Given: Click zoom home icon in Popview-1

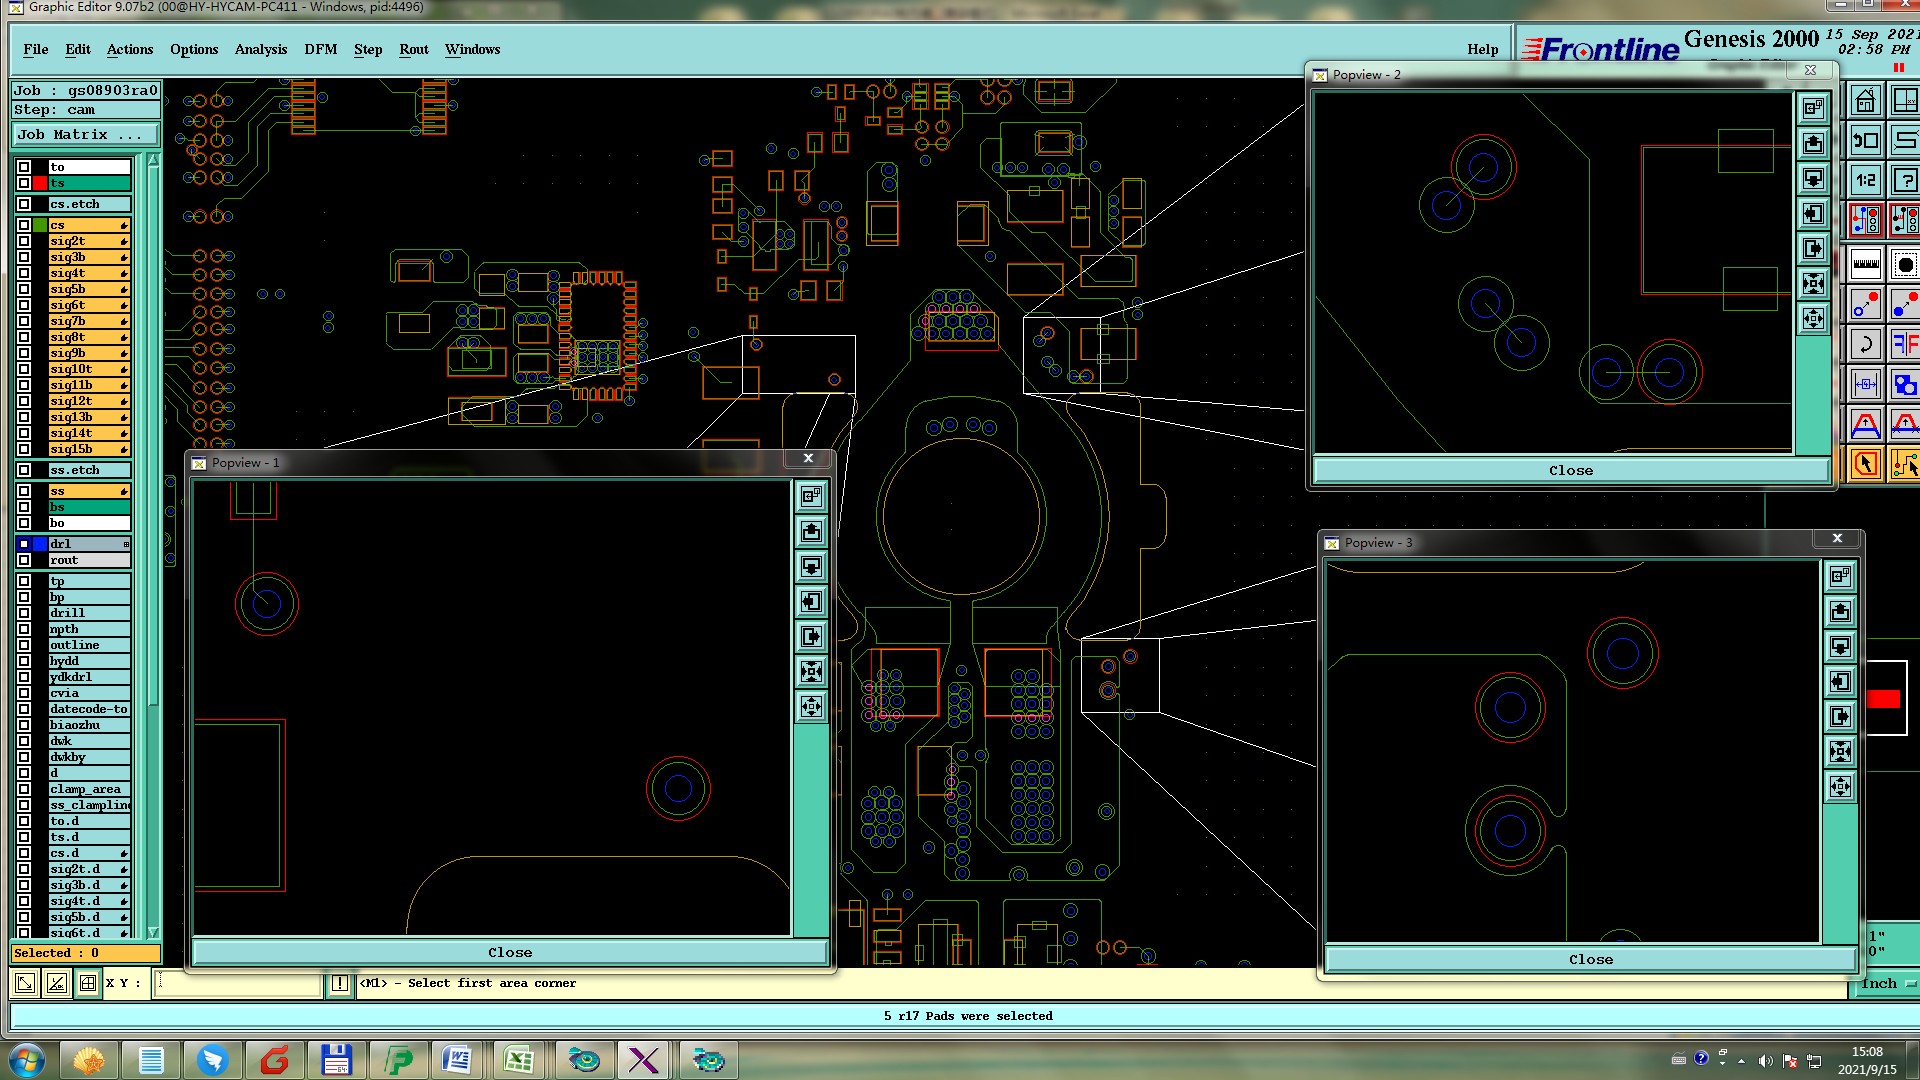Looking at the screenshot, I should (811, 496).
